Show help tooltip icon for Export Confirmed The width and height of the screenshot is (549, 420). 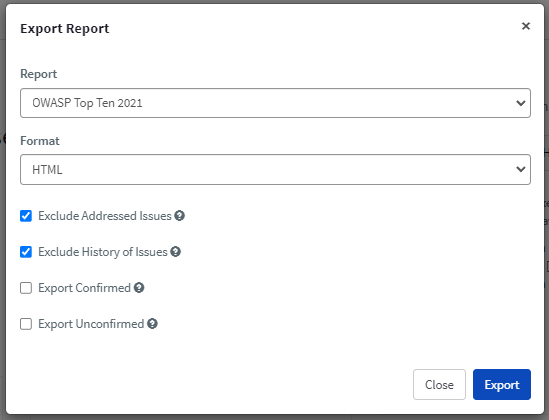[x=139, y=288]
